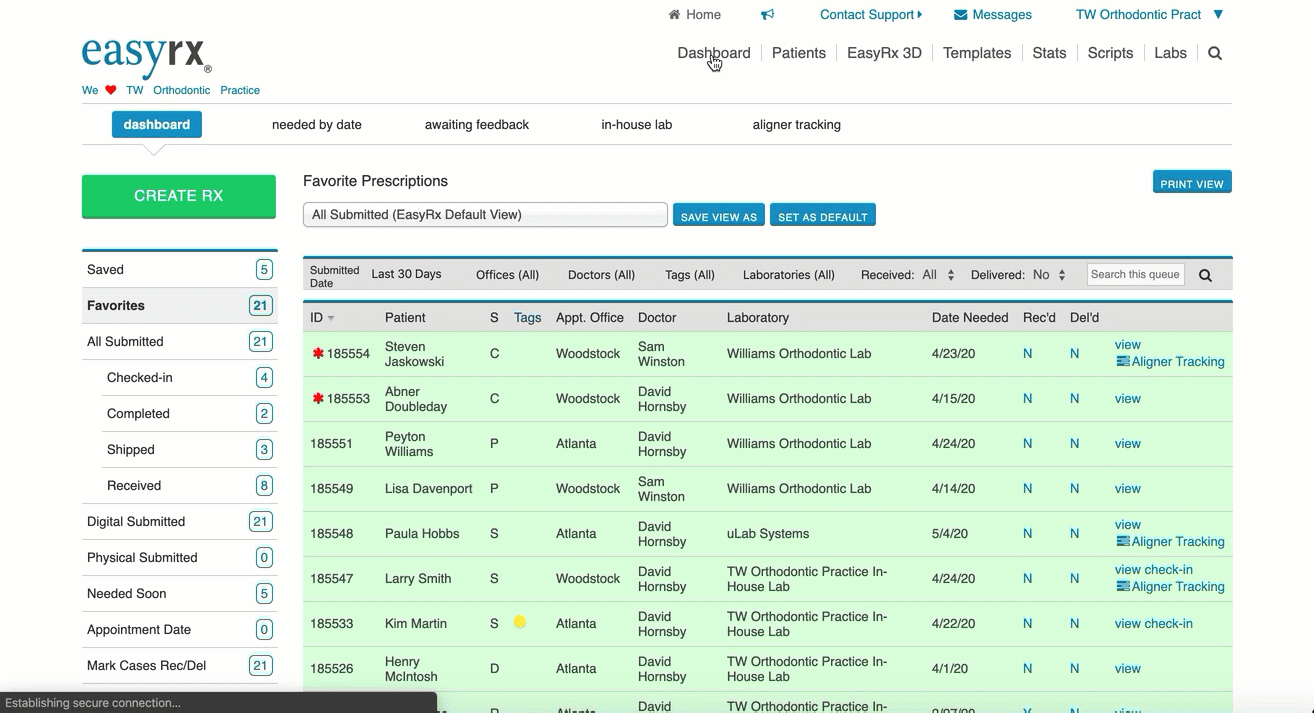The image size is (1314, 713).
Task: Sort by ID column header
Action: coord(322,318)
